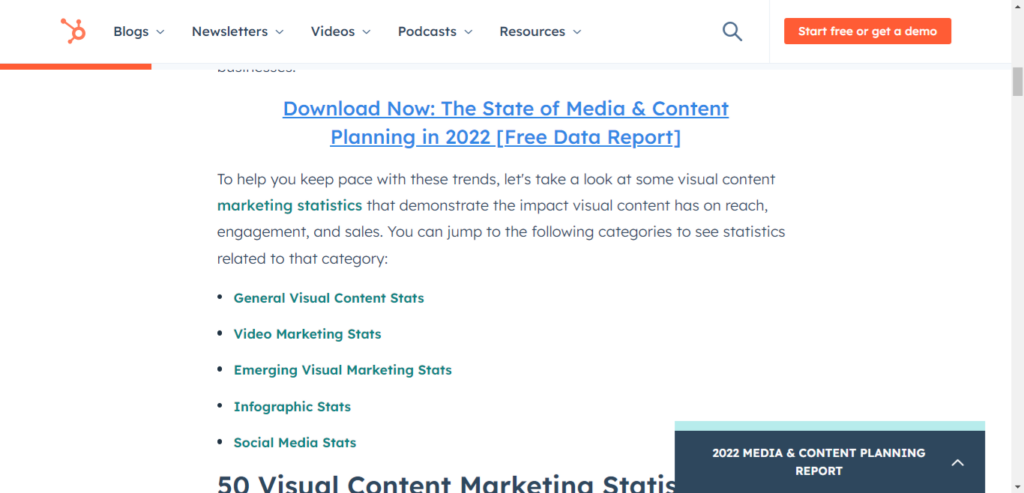Screen dimensions: 1024x493
Task: Expand the Newsletters dropdown menu
Action: tap(237, 31)
